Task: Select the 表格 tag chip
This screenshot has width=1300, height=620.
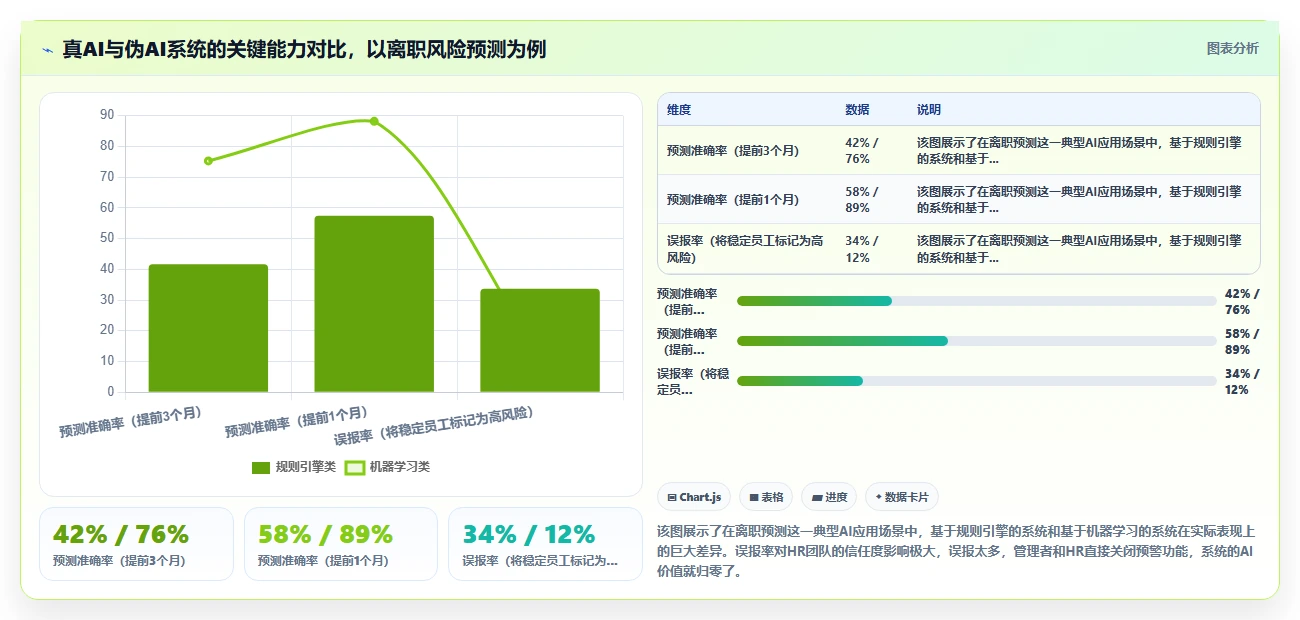Action: click(x=767, y=497)
